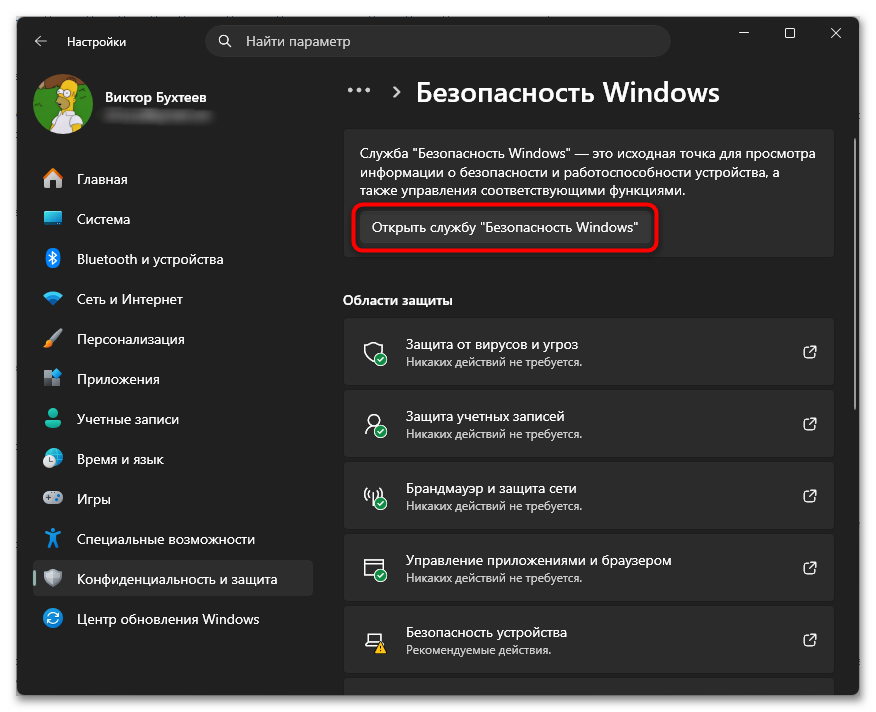Open Центр обновления Windows section
This screenshot has width=876, height=712.
(173, 619)
